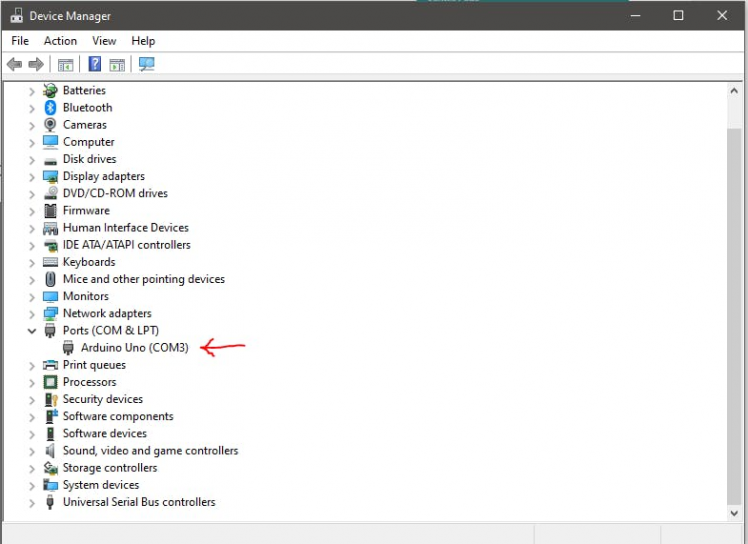Open the Action menu
The width and height of the screenshot is (748, 544).
pos(60,41)
